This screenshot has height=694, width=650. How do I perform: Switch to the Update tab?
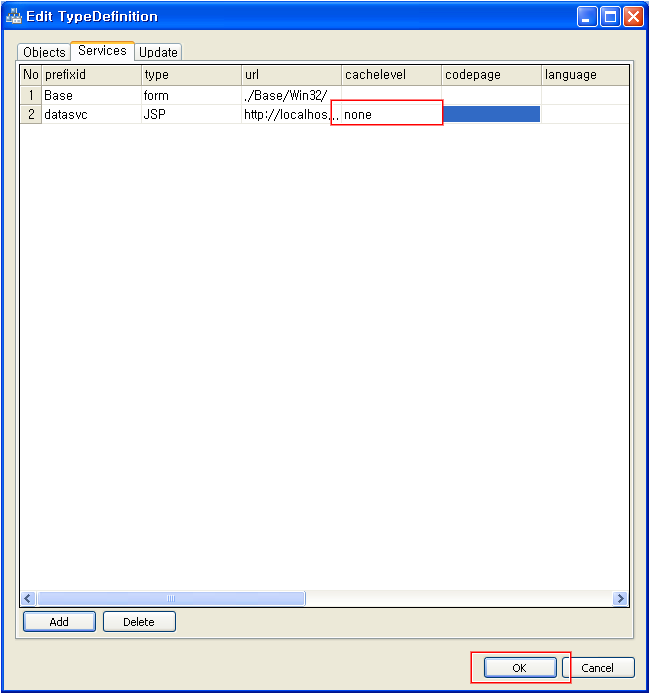pos(158,52)
